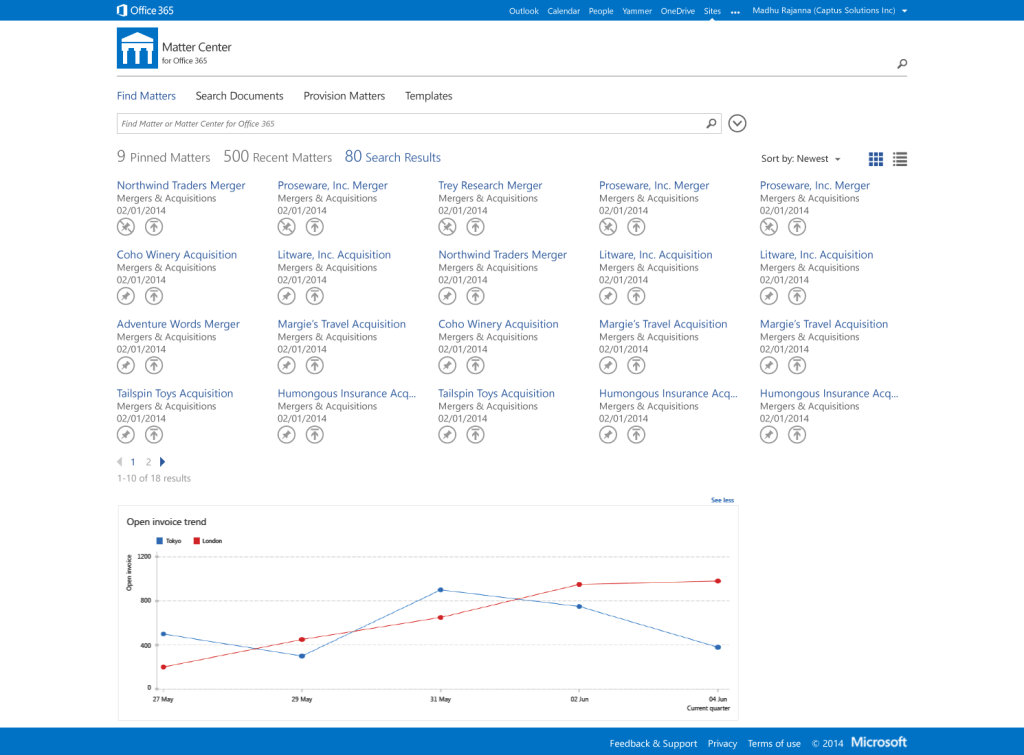Click the See less link above chart
1024x755 pixels.
click(x=722, y=500)
